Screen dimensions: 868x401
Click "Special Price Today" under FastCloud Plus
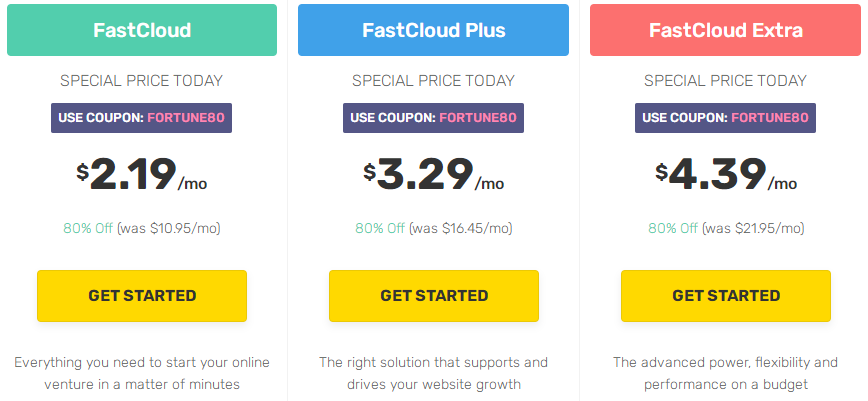click(x=433, y=81)
